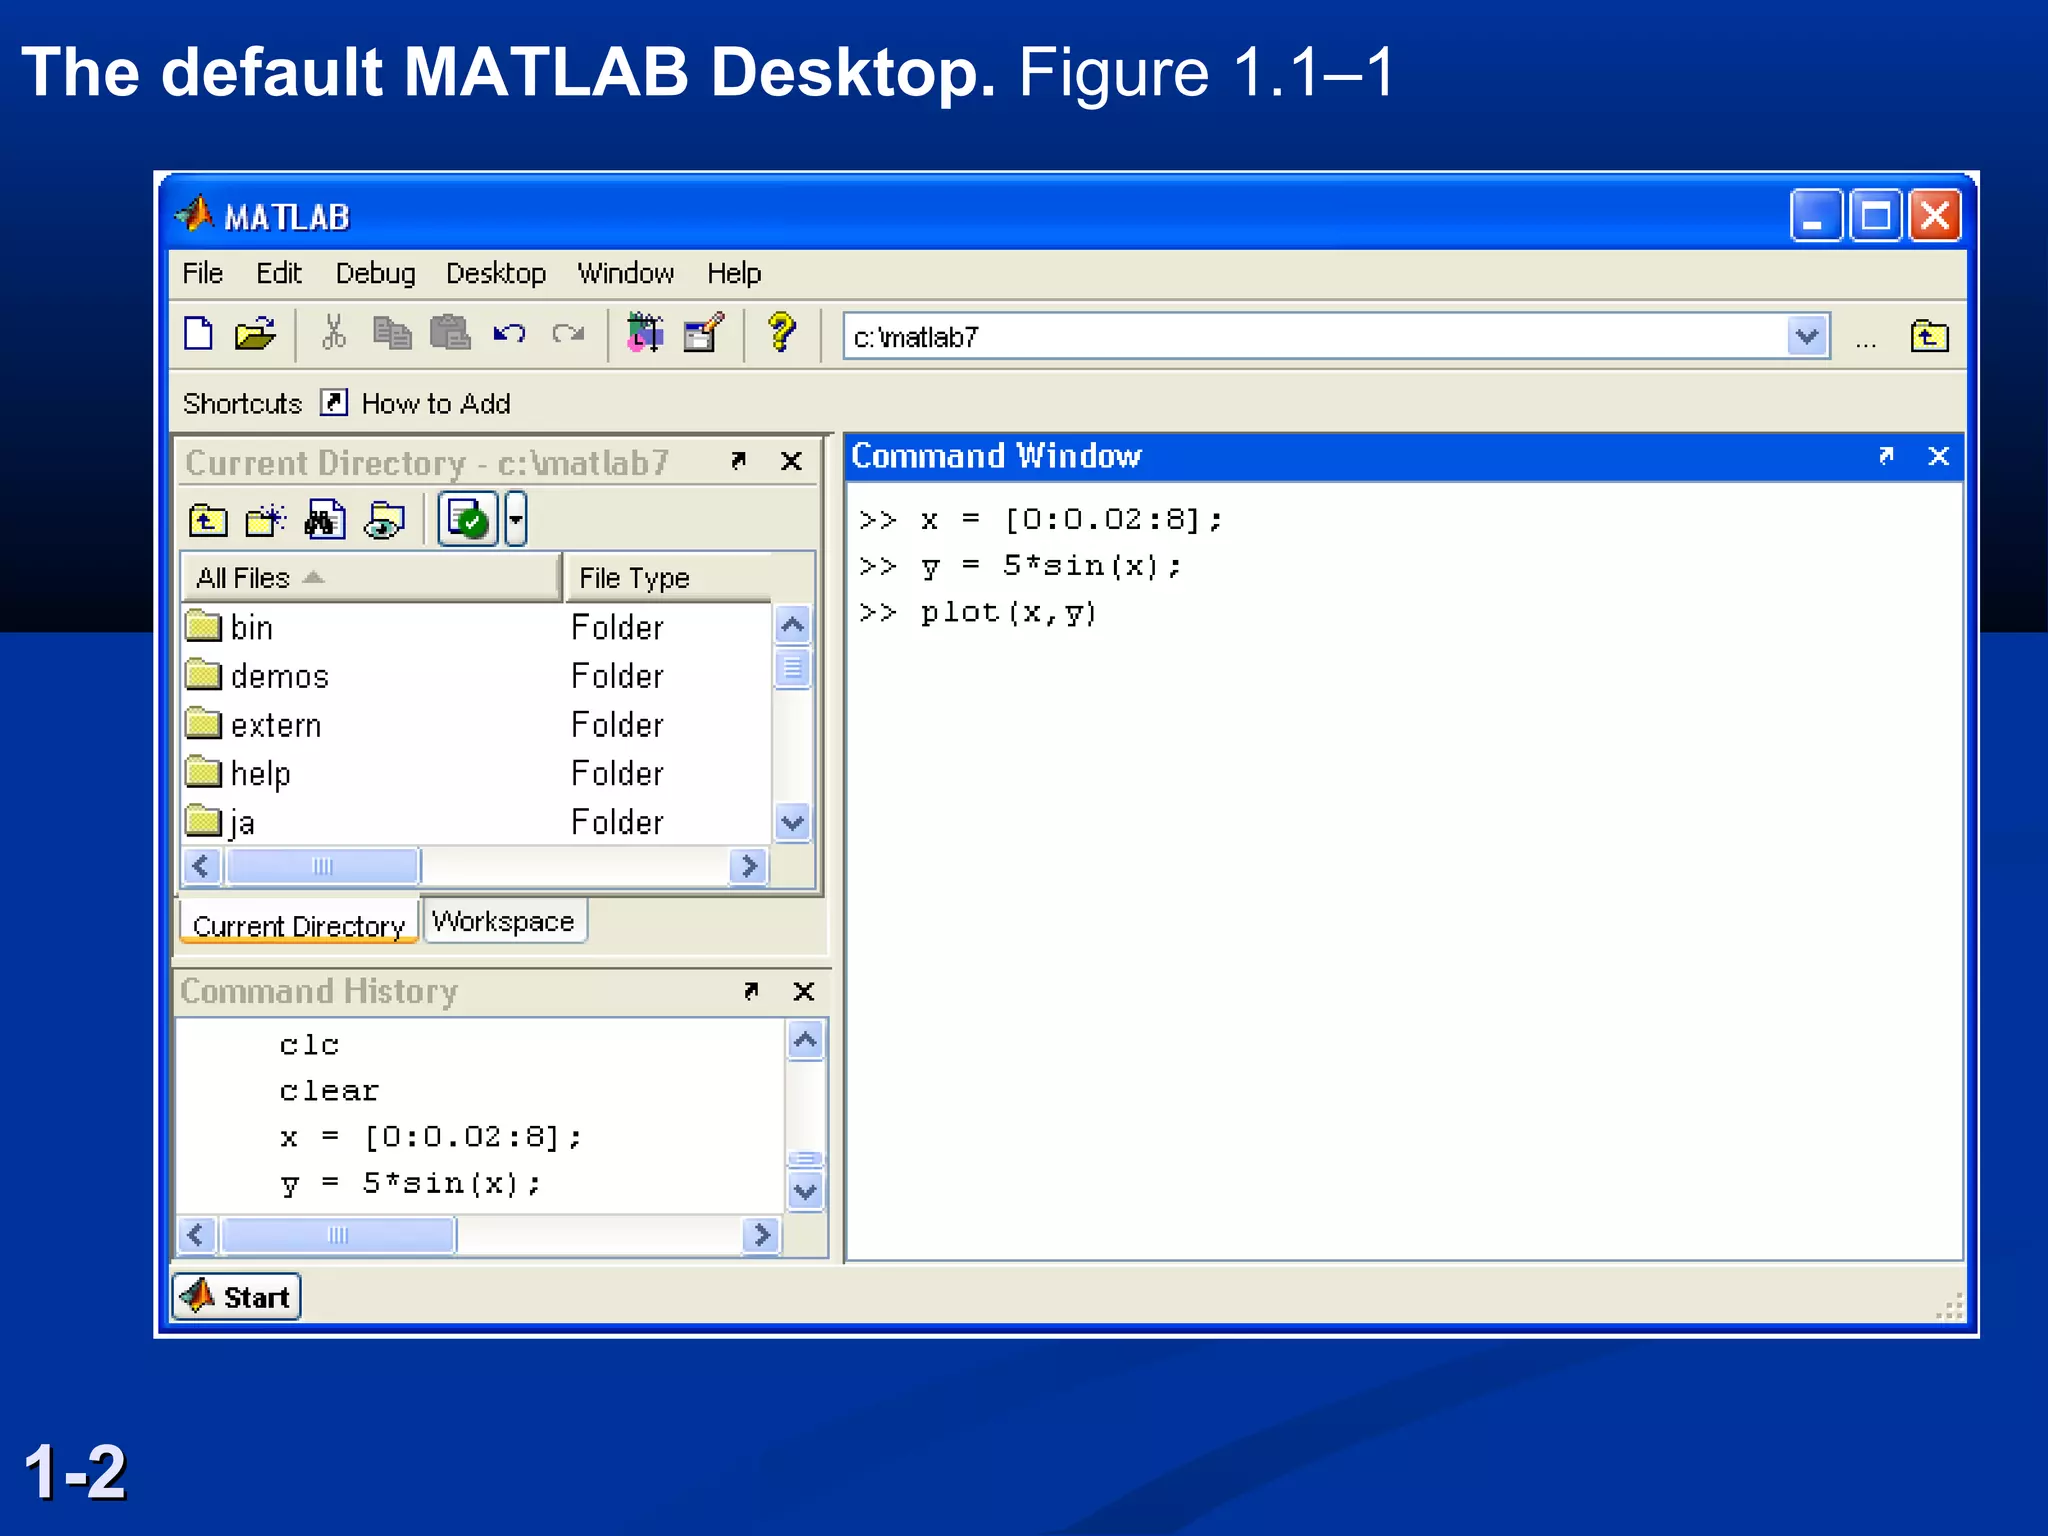Click the yellow Help question mark icon
The height and width of the screenshot is (1536, 2048).
coord(781,332)
